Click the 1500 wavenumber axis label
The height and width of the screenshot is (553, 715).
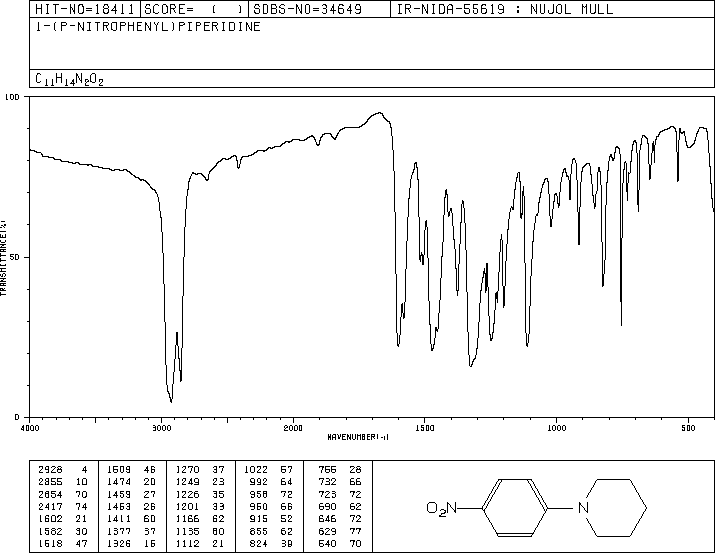(x=425, y=428)
